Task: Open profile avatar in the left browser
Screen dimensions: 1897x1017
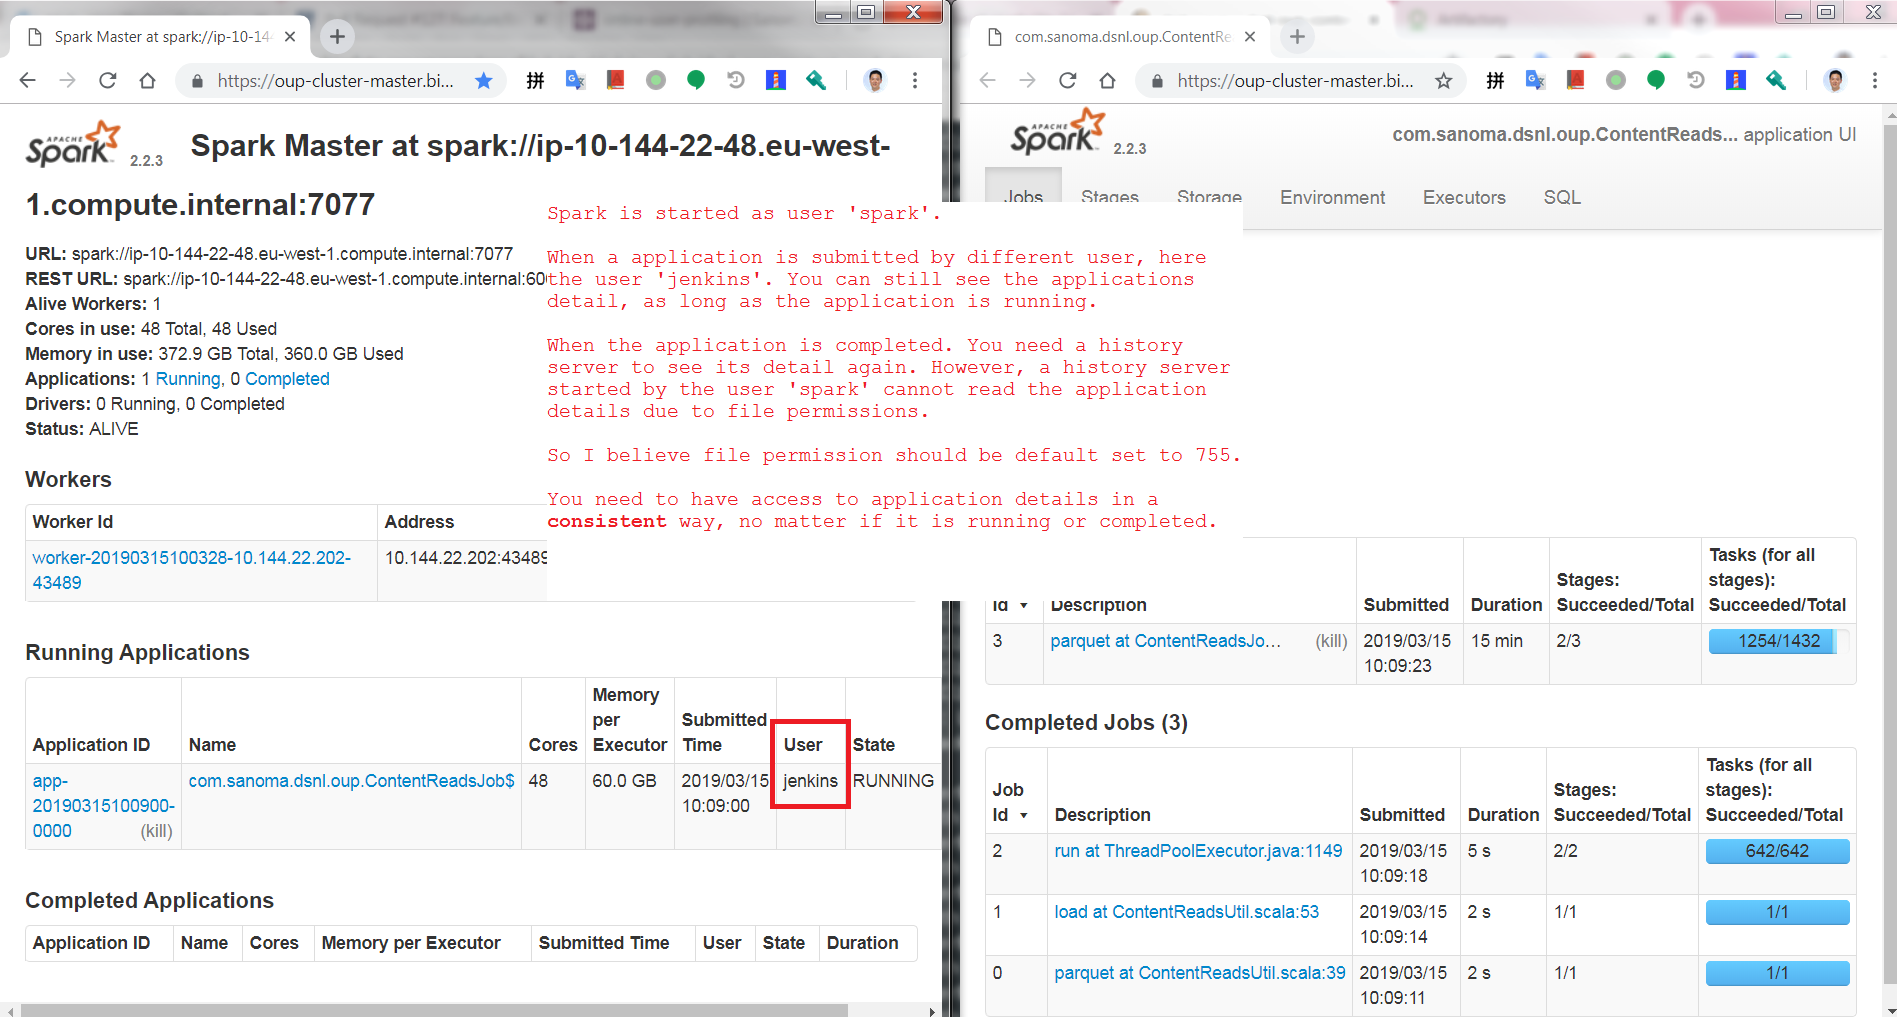Action: coord(875,81)
